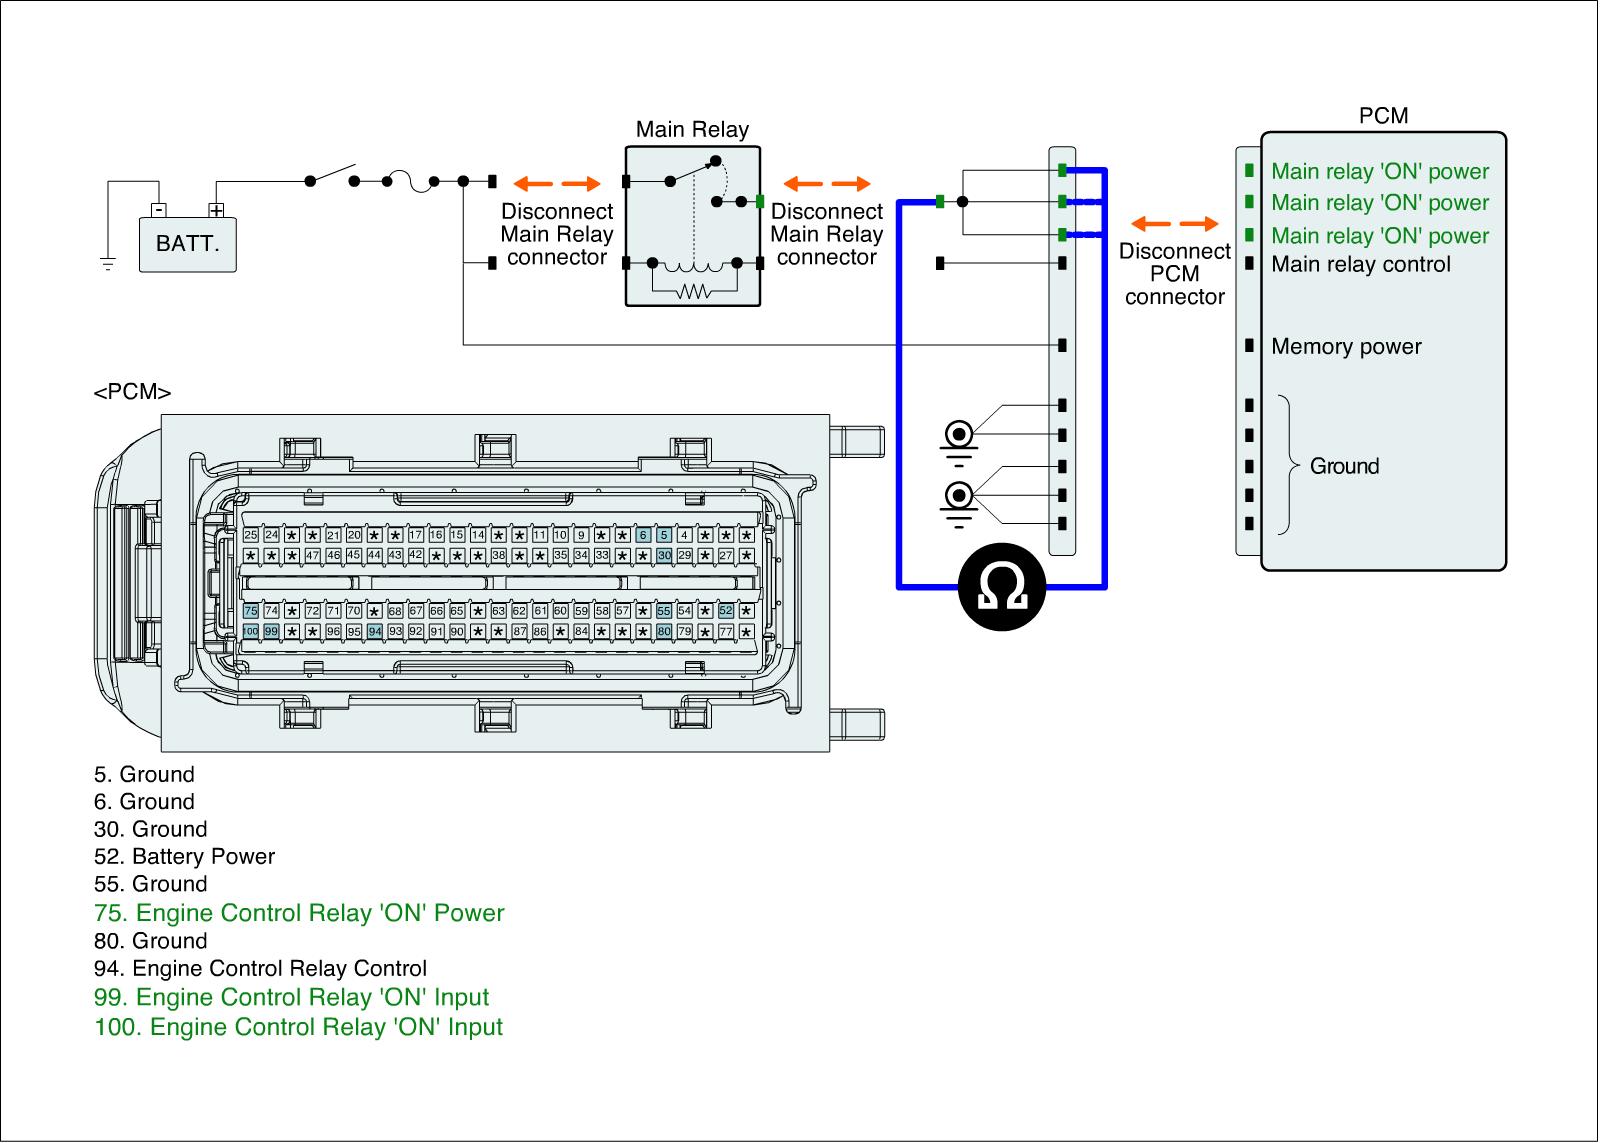Click the upper chassis ground terminal symbol
The image size is (1600, 1143).
959,435
